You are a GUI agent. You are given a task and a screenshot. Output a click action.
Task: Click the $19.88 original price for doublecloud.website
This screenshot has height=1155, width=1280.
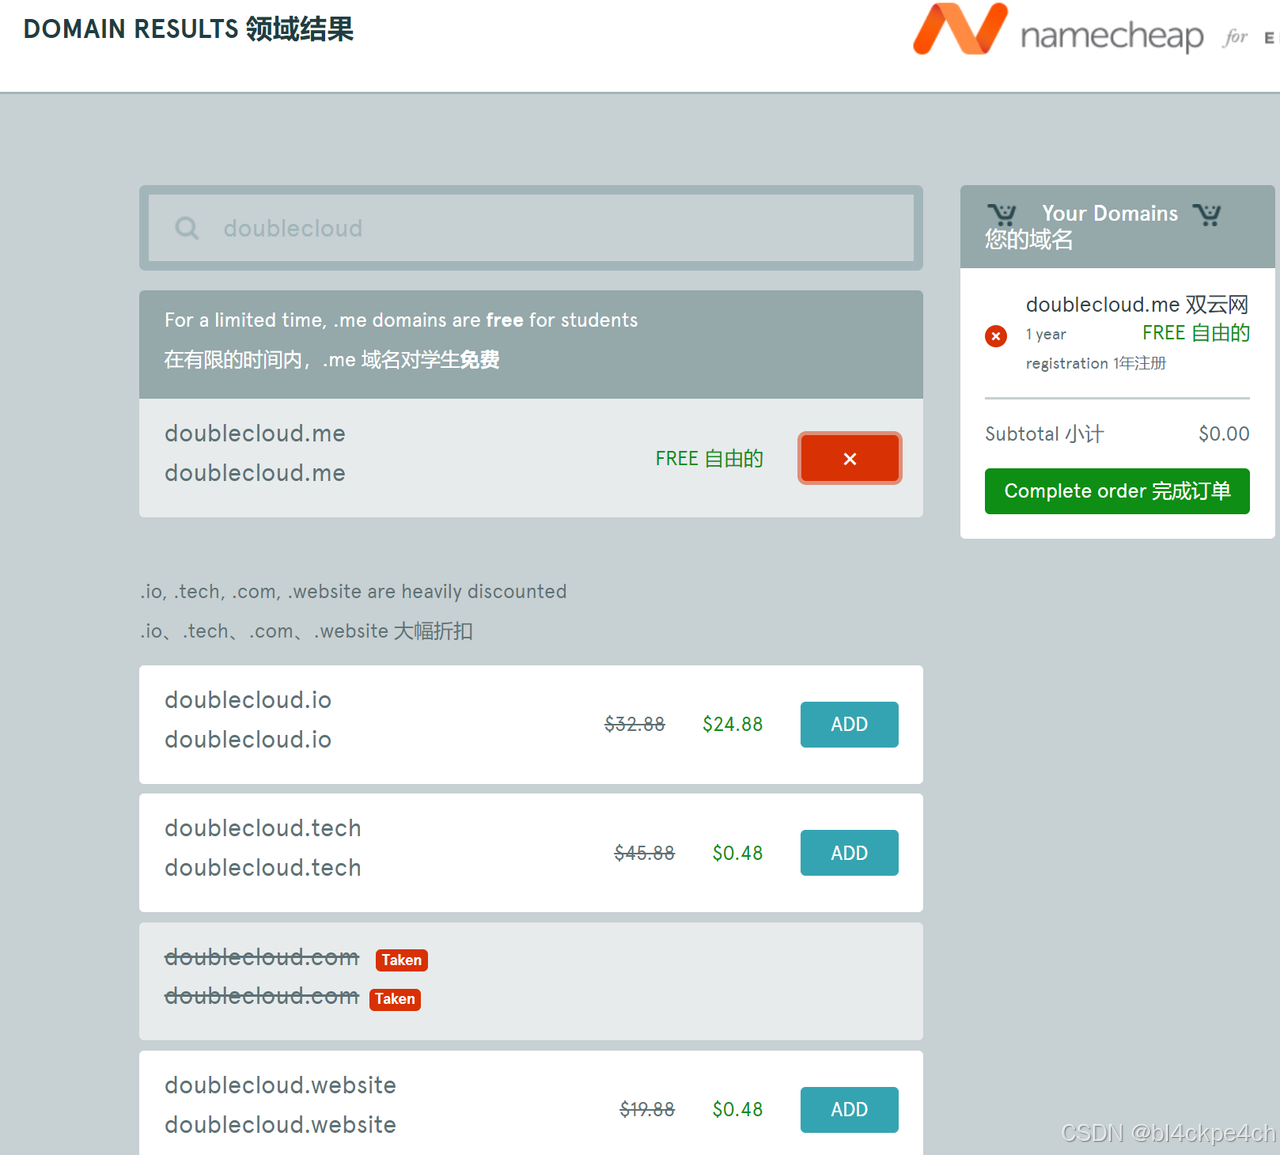point(647,1109)
